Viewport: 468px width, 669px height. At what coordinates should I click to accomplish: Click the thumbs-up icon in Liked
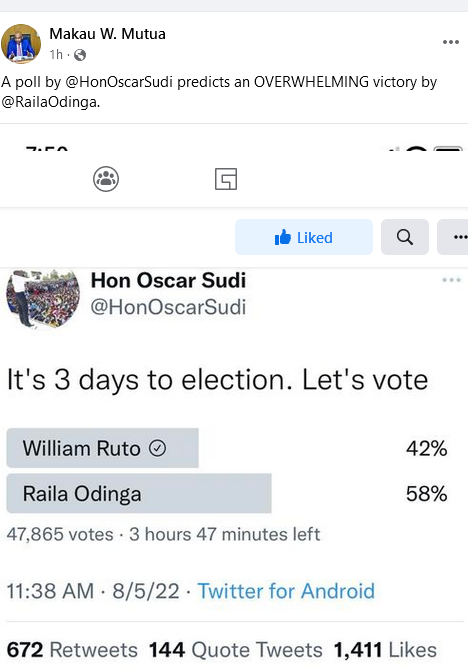point(283,237)
